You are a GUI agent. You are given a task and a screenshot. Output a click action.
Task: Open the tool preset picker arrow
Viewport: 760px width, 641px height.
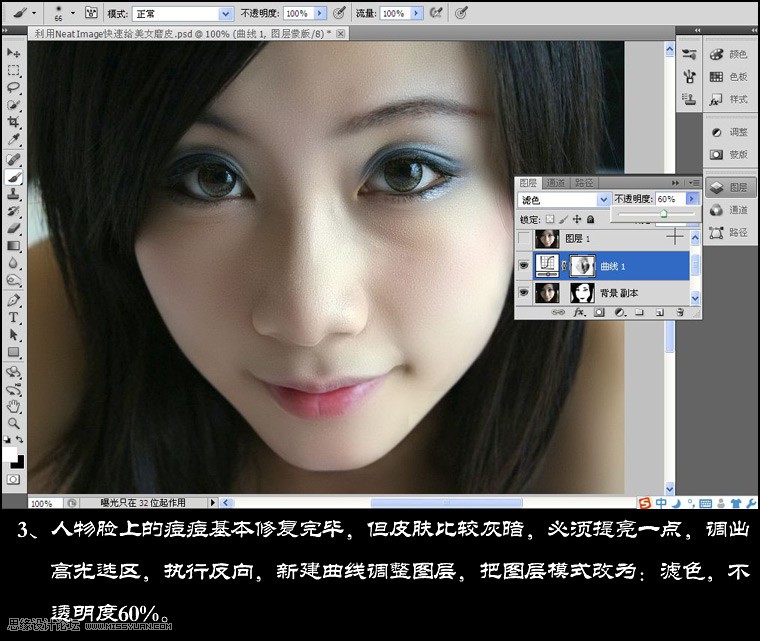(x=34, y=13)
